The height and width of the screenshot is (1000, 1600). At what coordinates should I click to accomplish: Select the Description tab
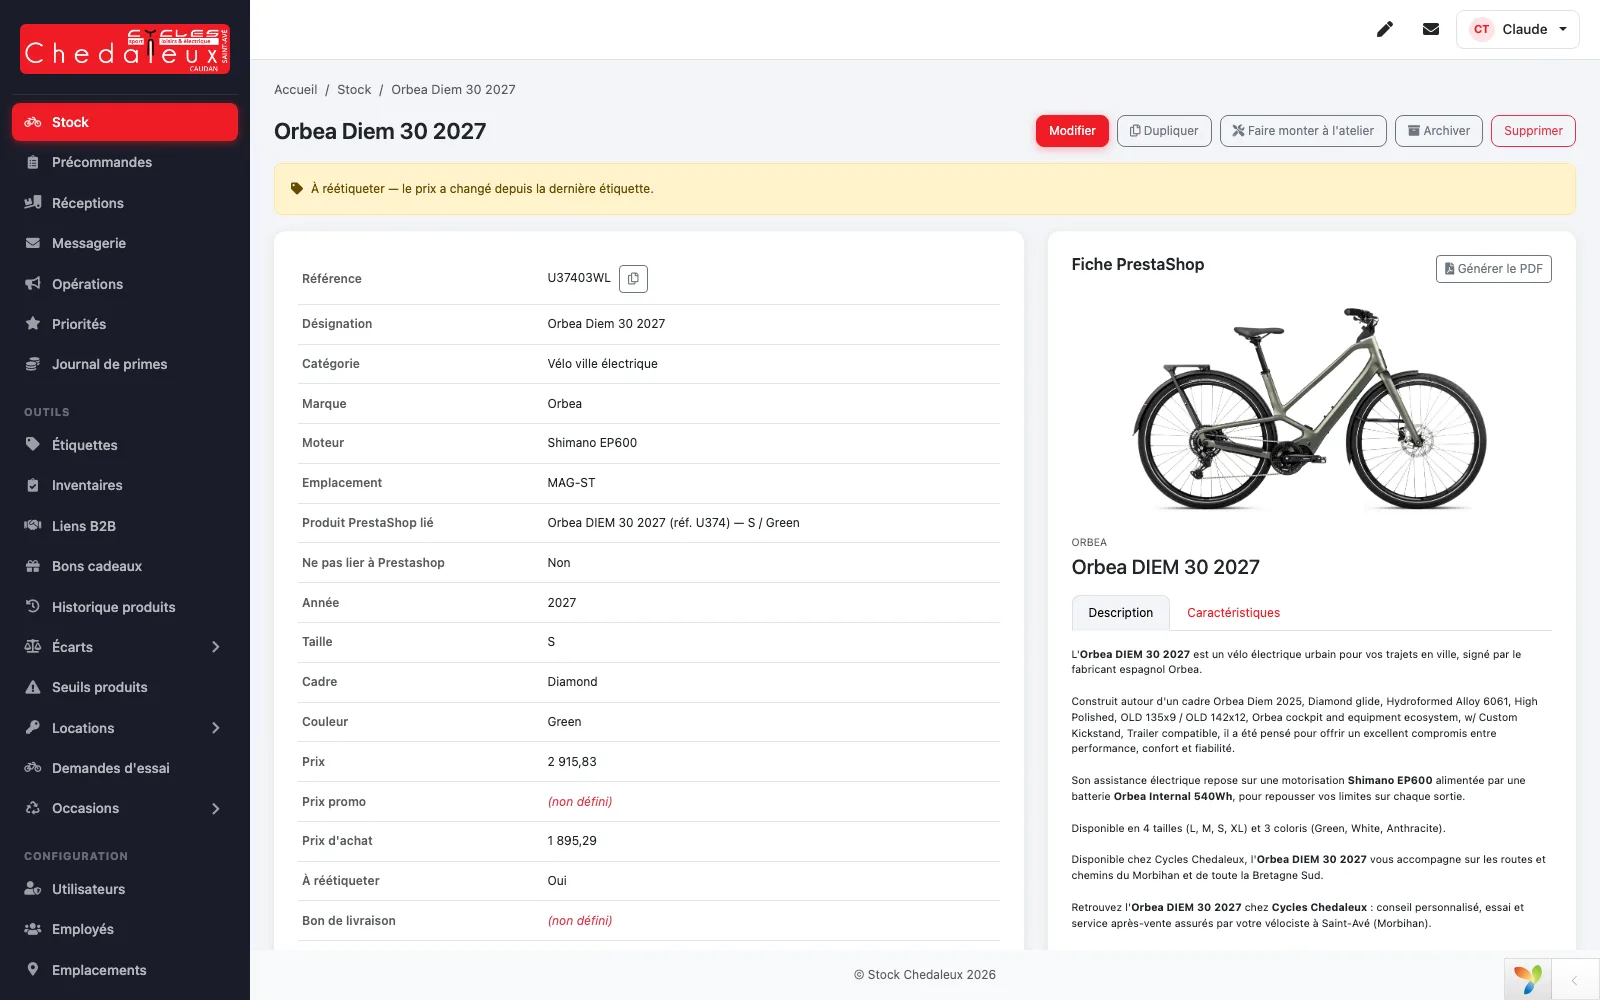pyautogui.click(x=1120, y=613)
